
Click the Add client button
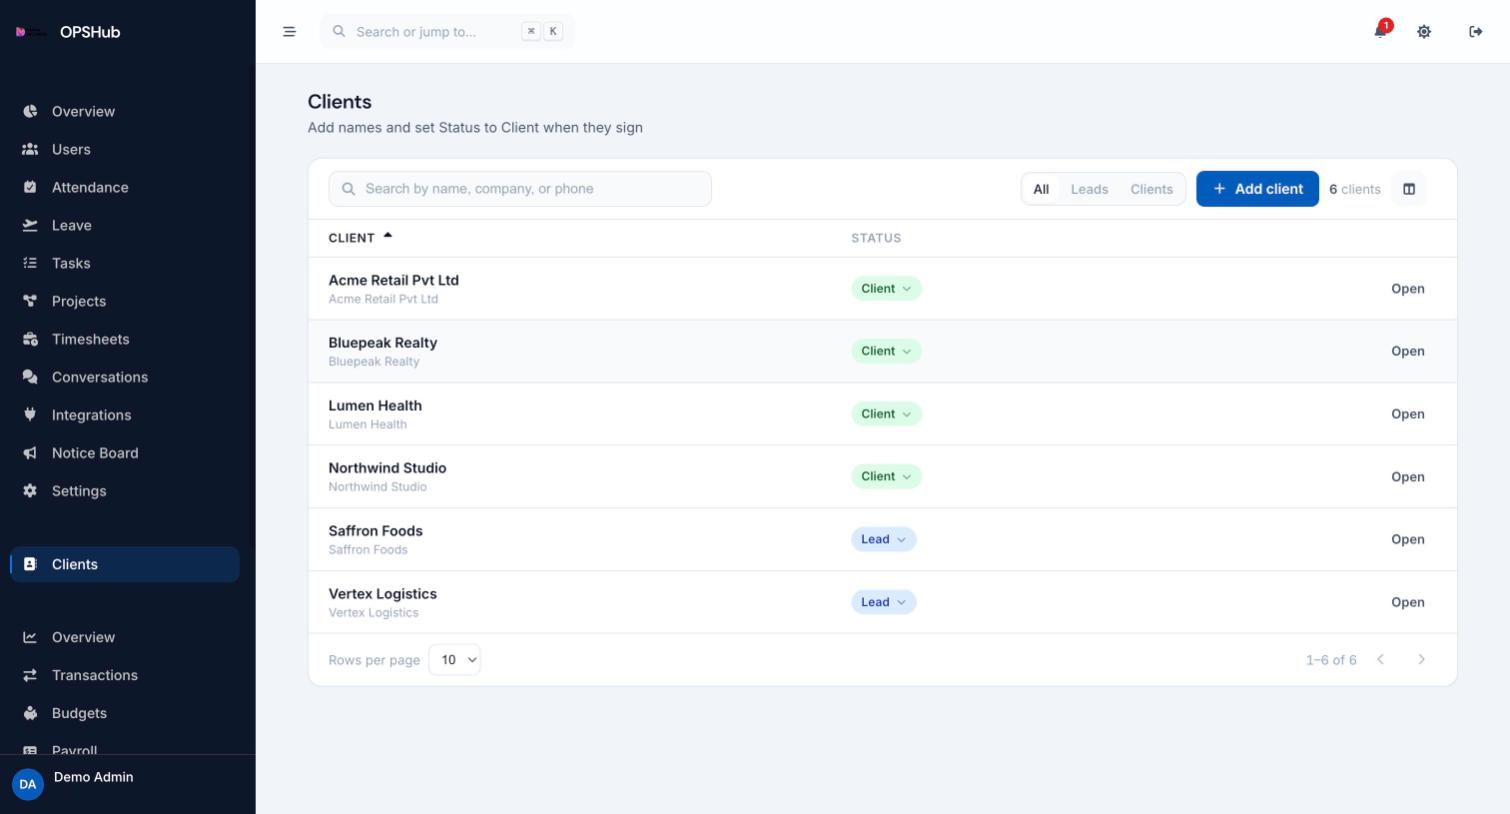coord(1257,189)
